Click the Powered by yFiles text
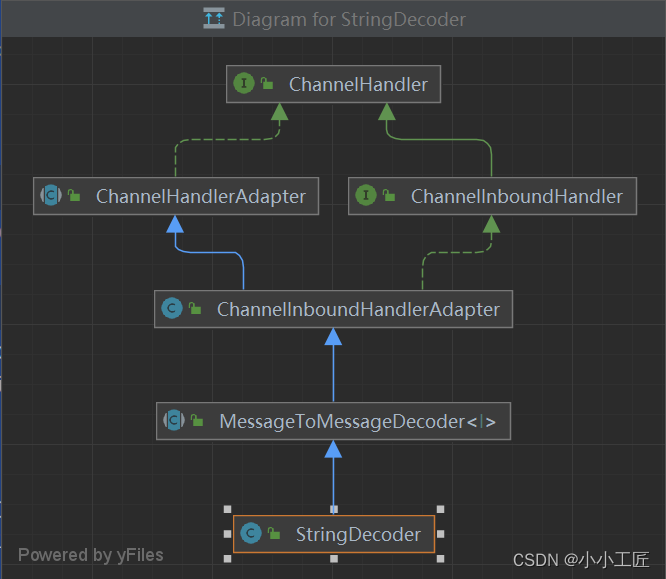The image size is (666, 579). [90, 554]
